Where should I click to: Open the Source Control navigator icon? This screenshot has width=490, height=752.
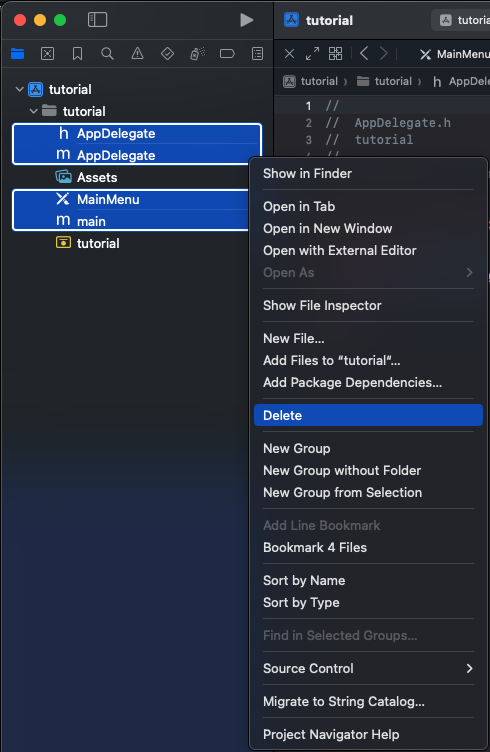47,53
